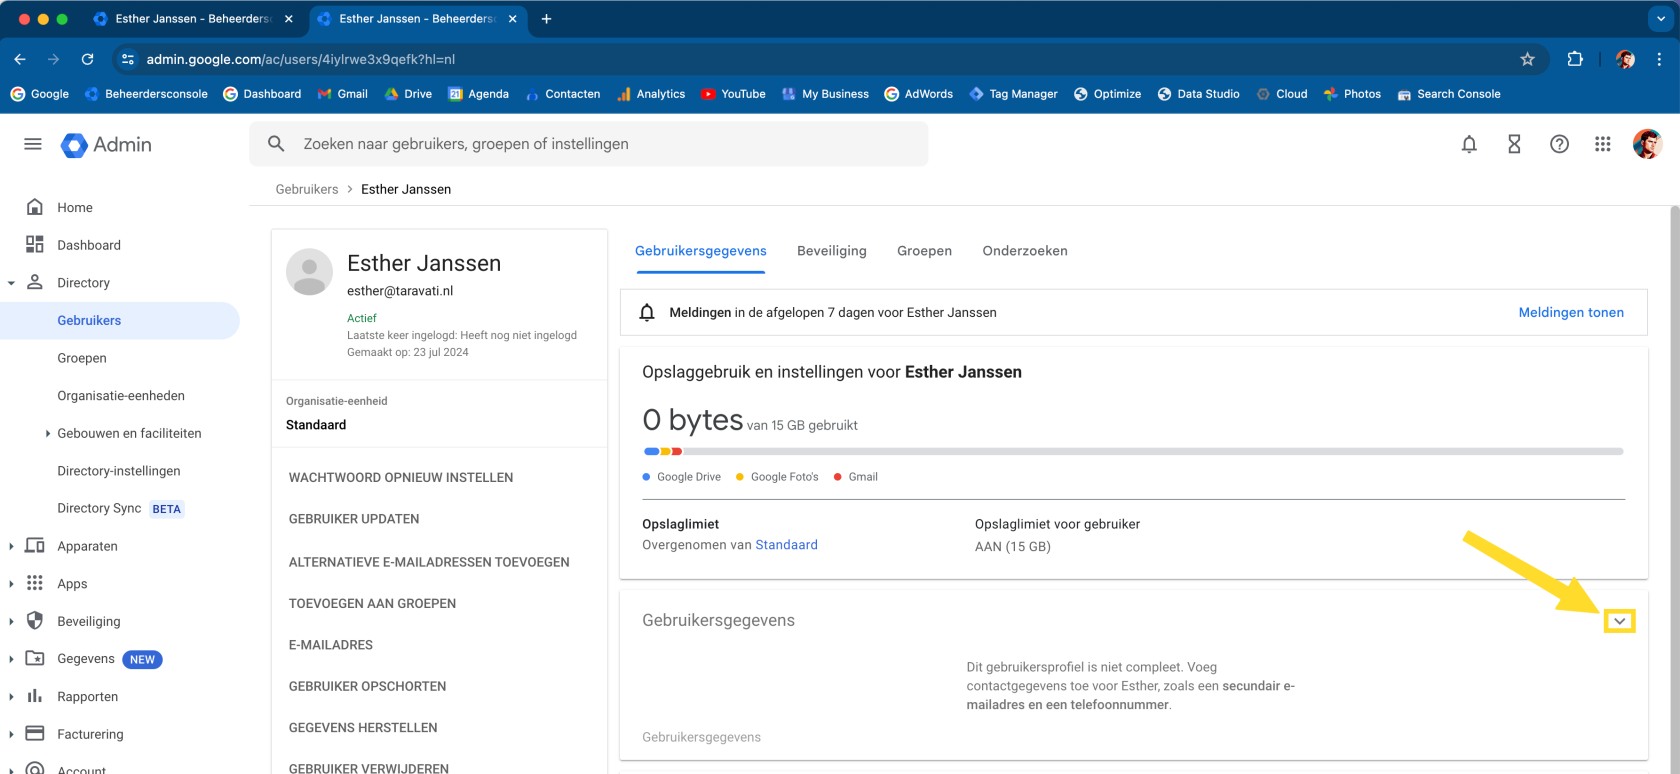Open the main hamburger menu
The width and height of the screenshot is (1680, 774).
33,144
